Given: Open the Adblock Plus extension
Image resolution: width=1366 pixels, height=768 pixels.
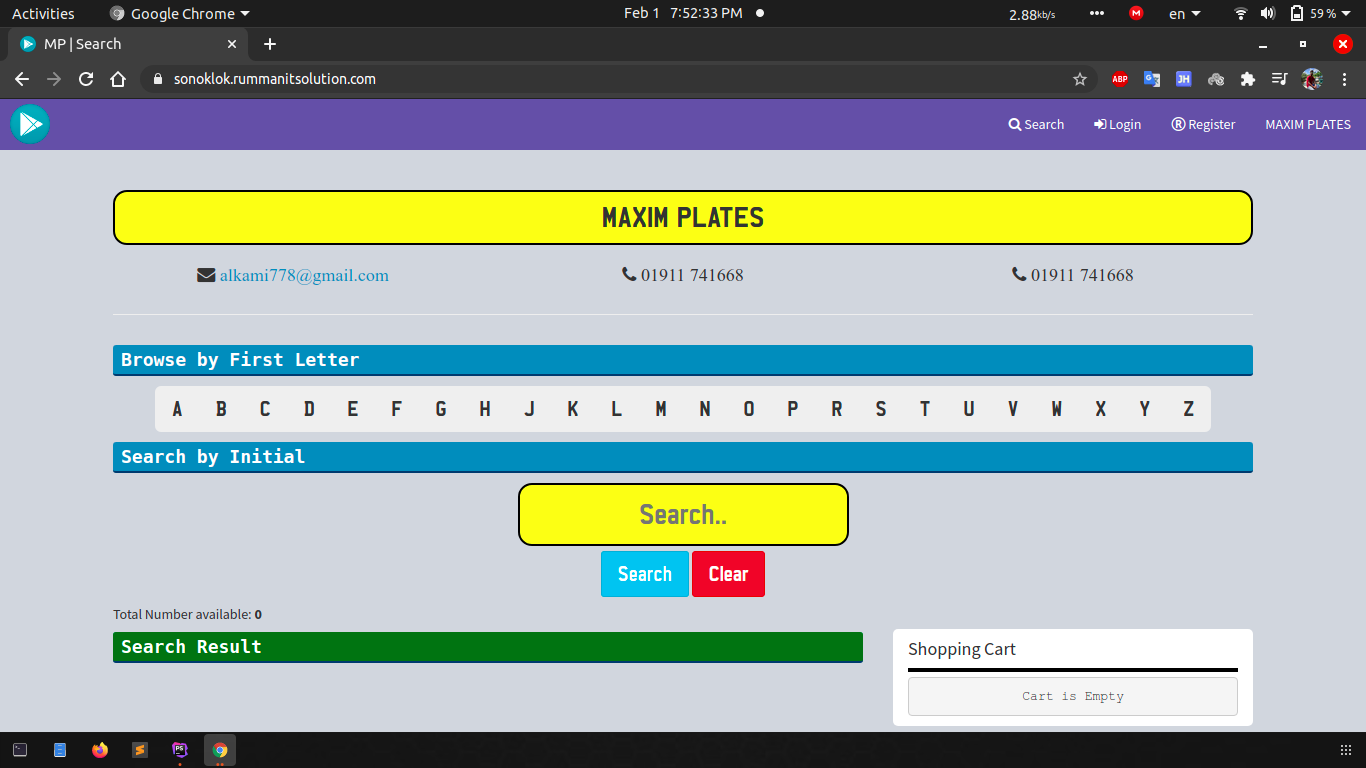Looking at the screenshot, I should (1120, 79).
